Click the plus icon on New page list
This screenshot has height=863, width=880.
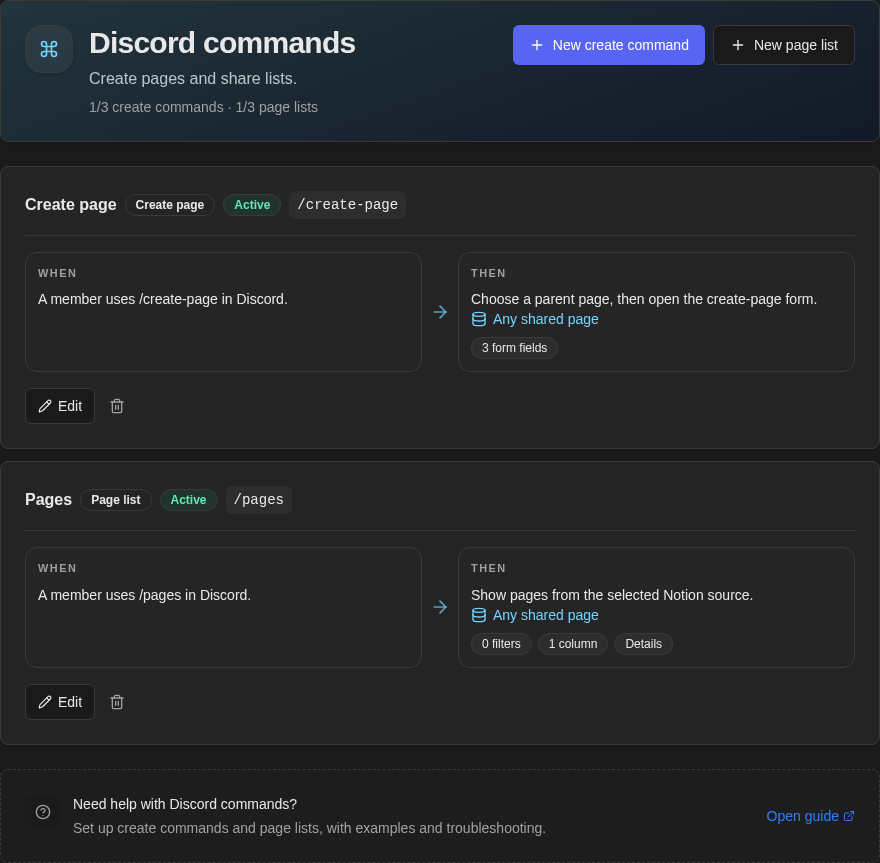pos(737,45)
